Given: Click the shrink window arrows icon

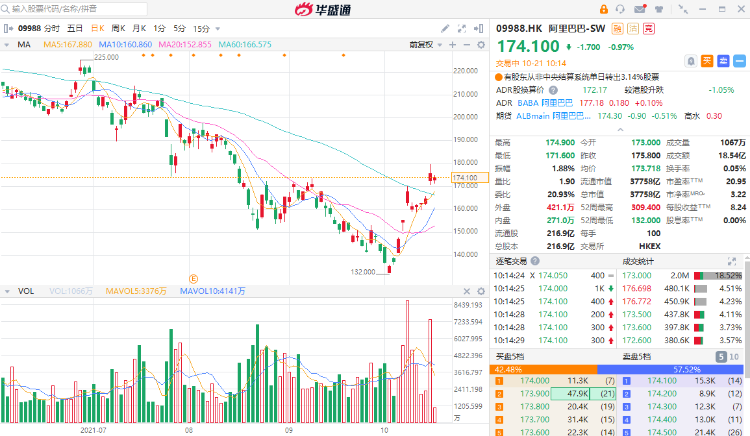Looking at the screenshot, I should 683,9.
